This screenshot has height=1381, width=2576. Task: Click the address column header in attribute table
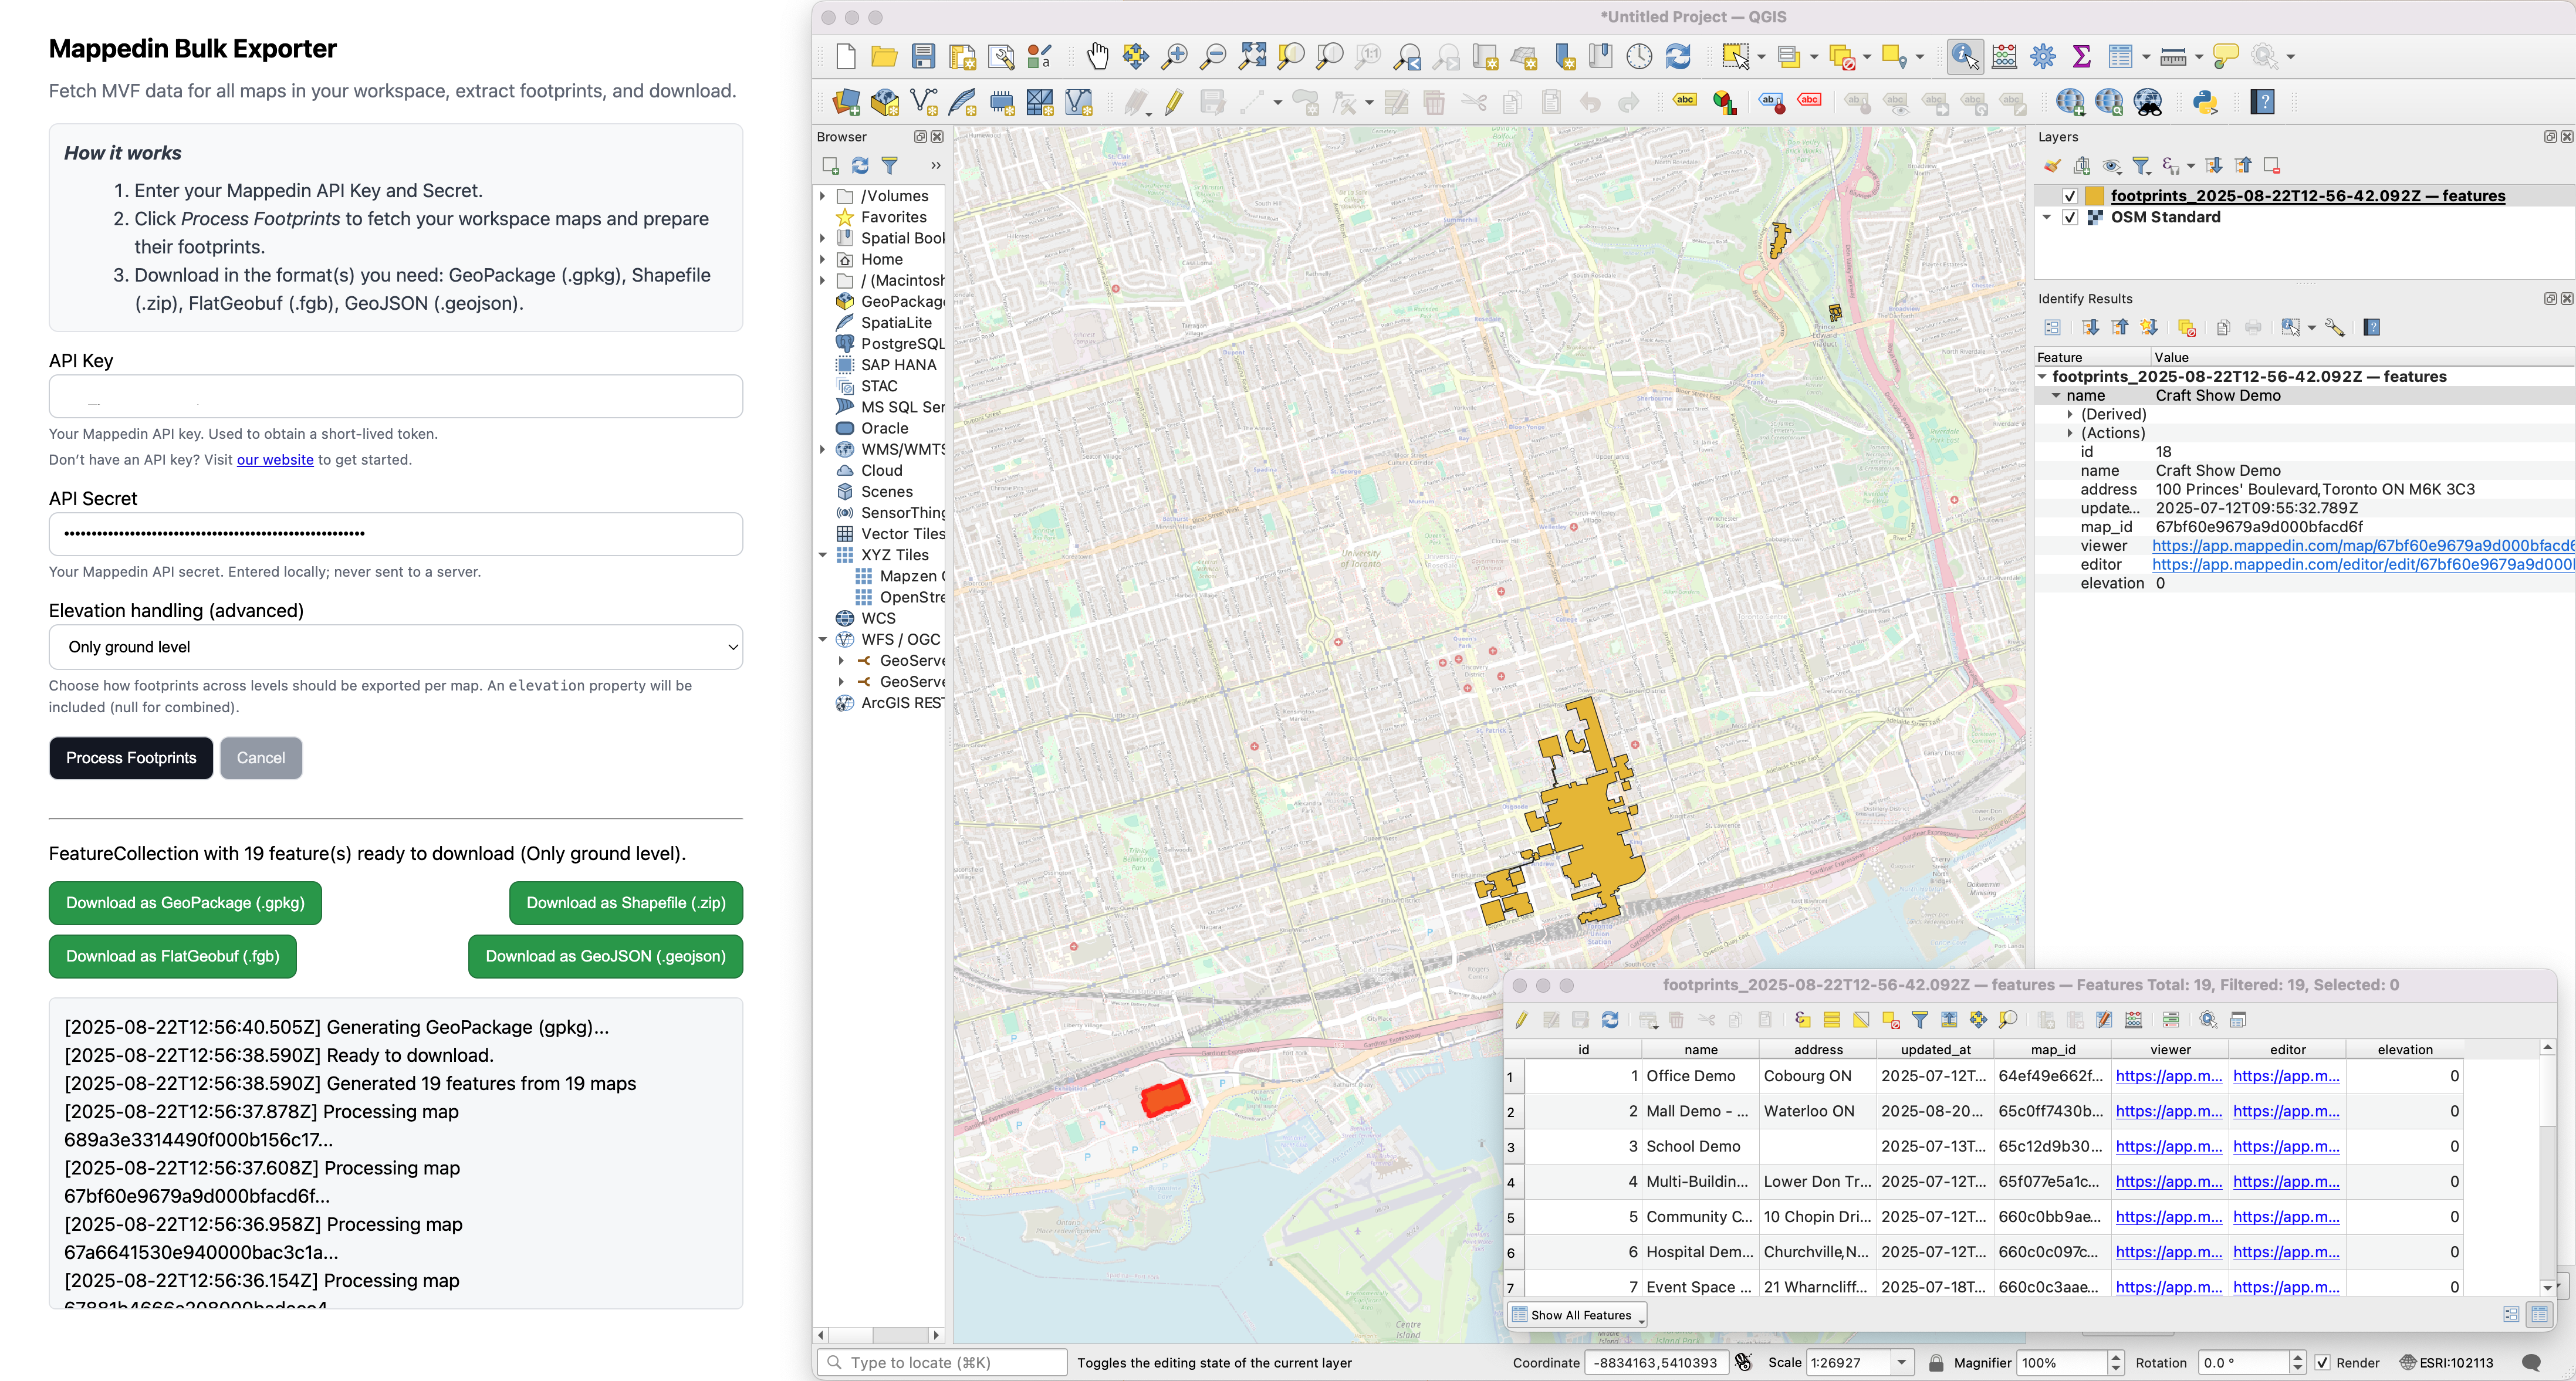point(1818,1050)
